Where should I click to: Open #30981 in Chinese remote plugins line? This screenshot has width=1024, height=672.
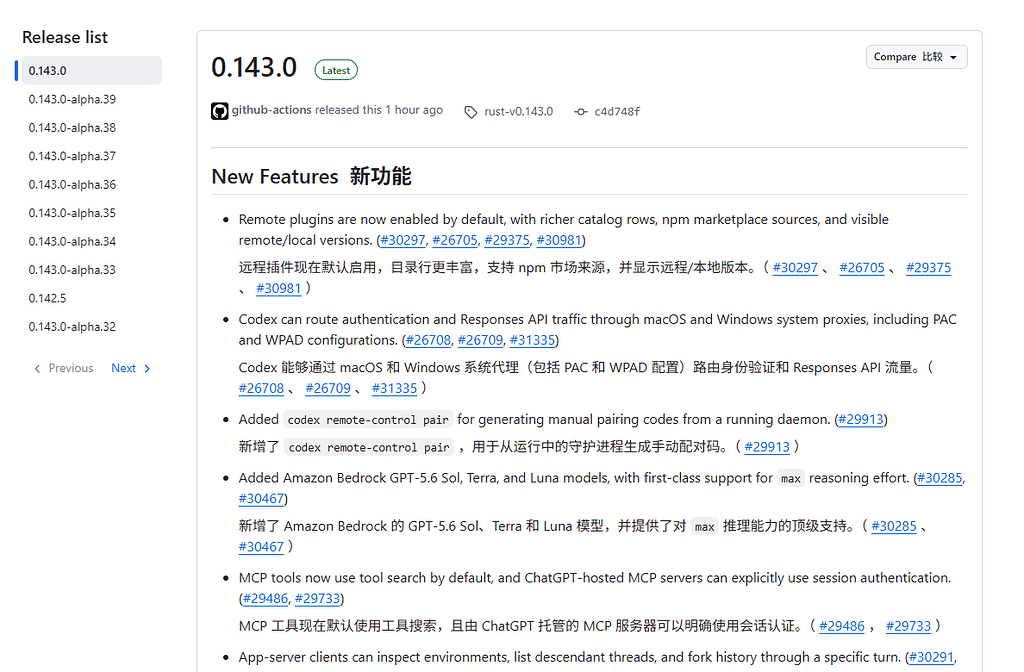tap(278, 289)
